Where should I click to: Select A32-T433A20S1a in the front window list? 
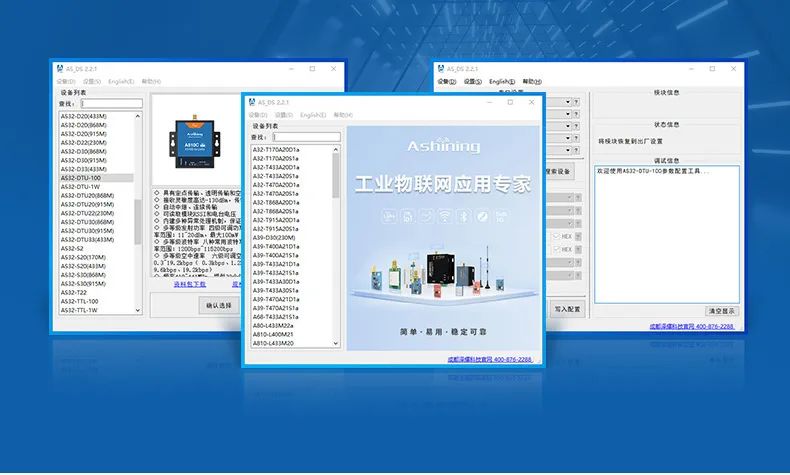click(x=276, y=176)
